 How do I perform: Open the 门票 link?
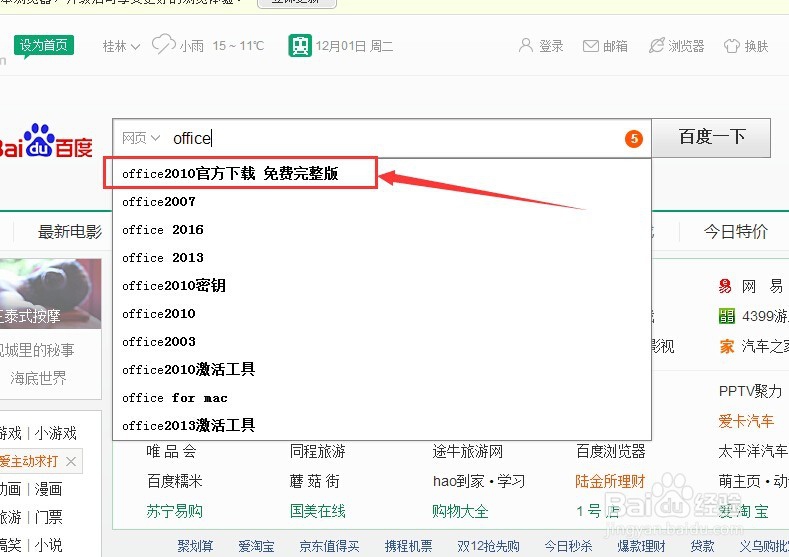(48, 517)
